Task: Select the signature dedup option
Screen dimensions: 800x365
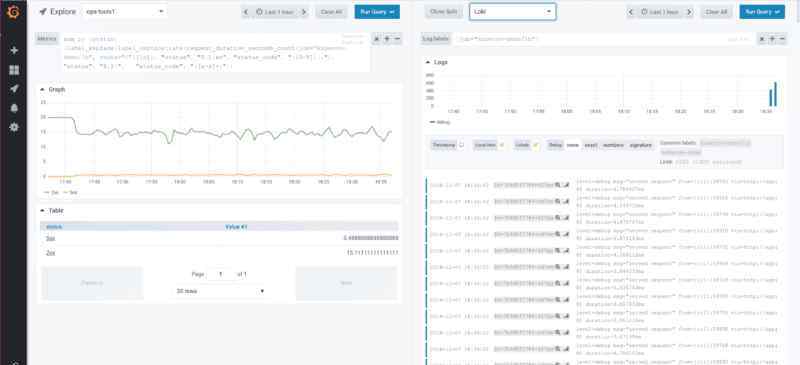Action: (640, 145)
